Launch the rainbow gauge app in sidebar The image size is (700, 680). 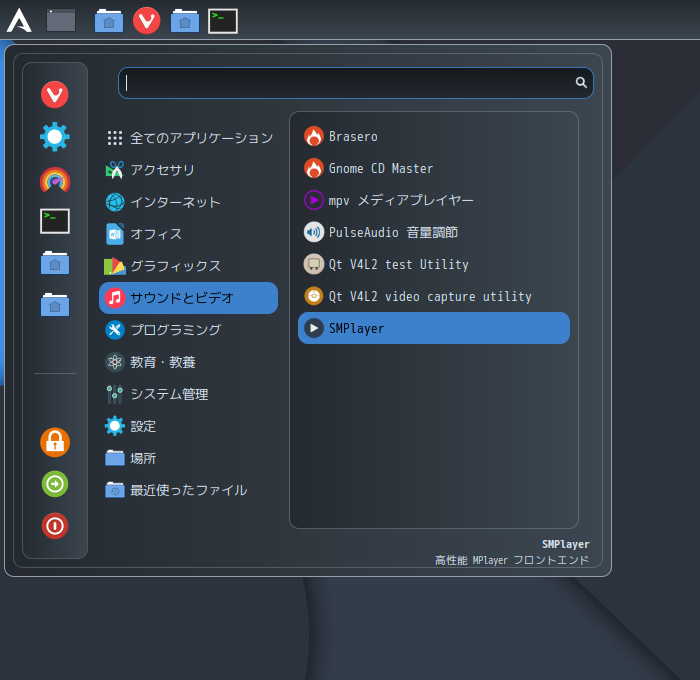click(x=55, y=179)
